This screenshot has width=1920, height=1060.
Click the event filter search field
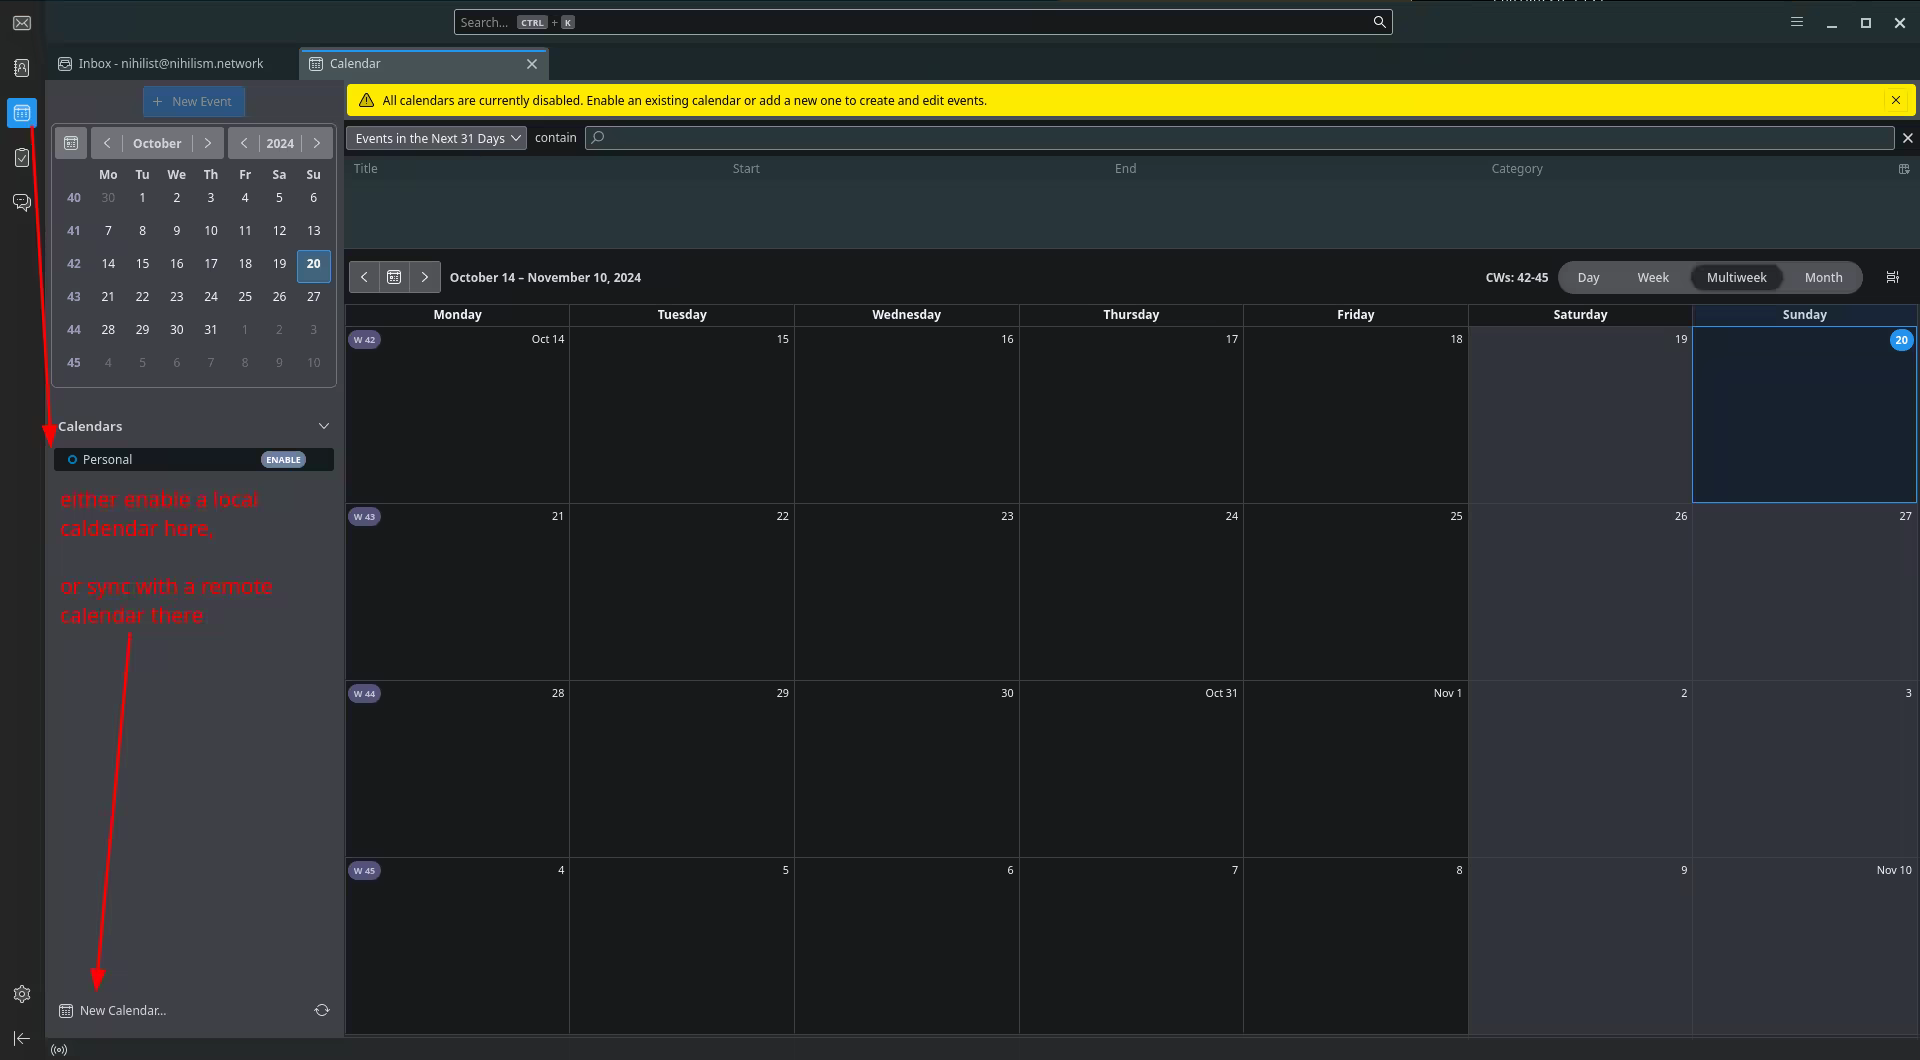pyautogui.click(x=1240, y=138)
